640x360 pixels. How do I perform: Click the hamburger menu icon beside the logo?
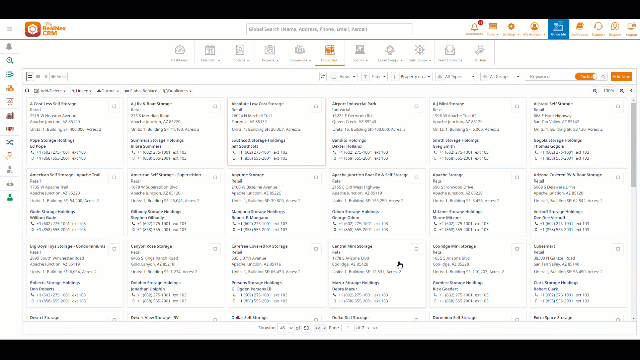coord(9,29)
